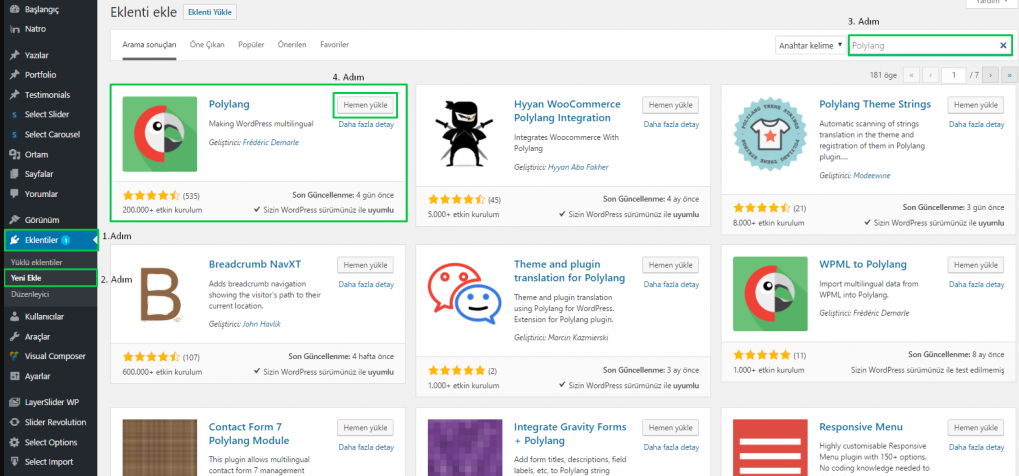1019x476 pixels.
Task: Click the Eklentiler update count badge
Action: coord(66,241)
